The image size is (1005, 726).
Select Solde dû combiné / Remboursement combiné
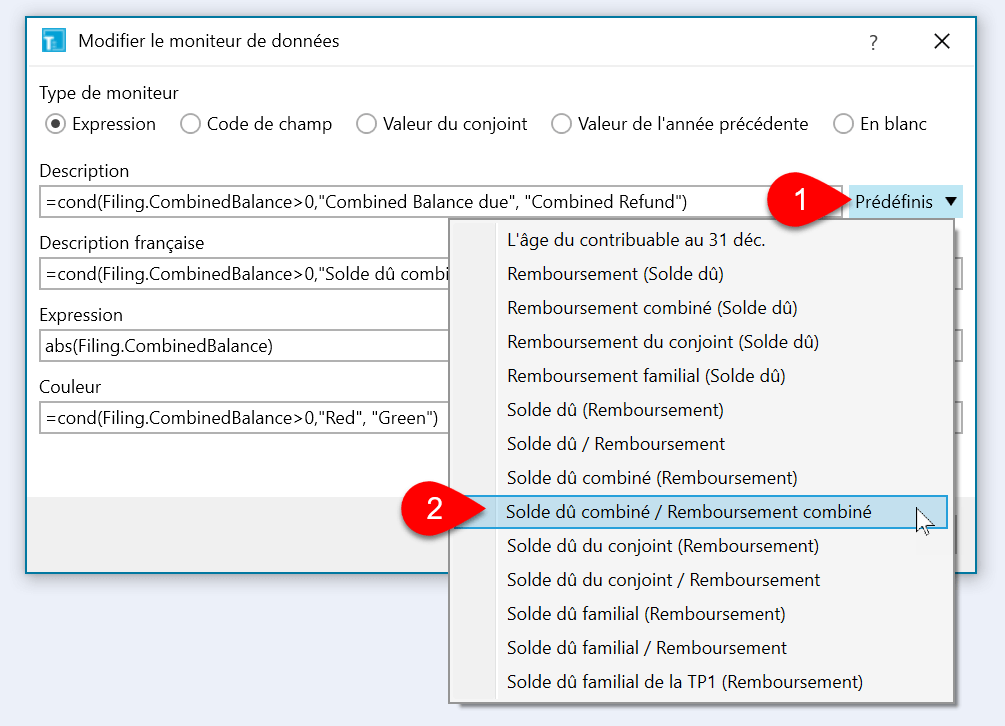pyautogui.click(x=701, y=512)
